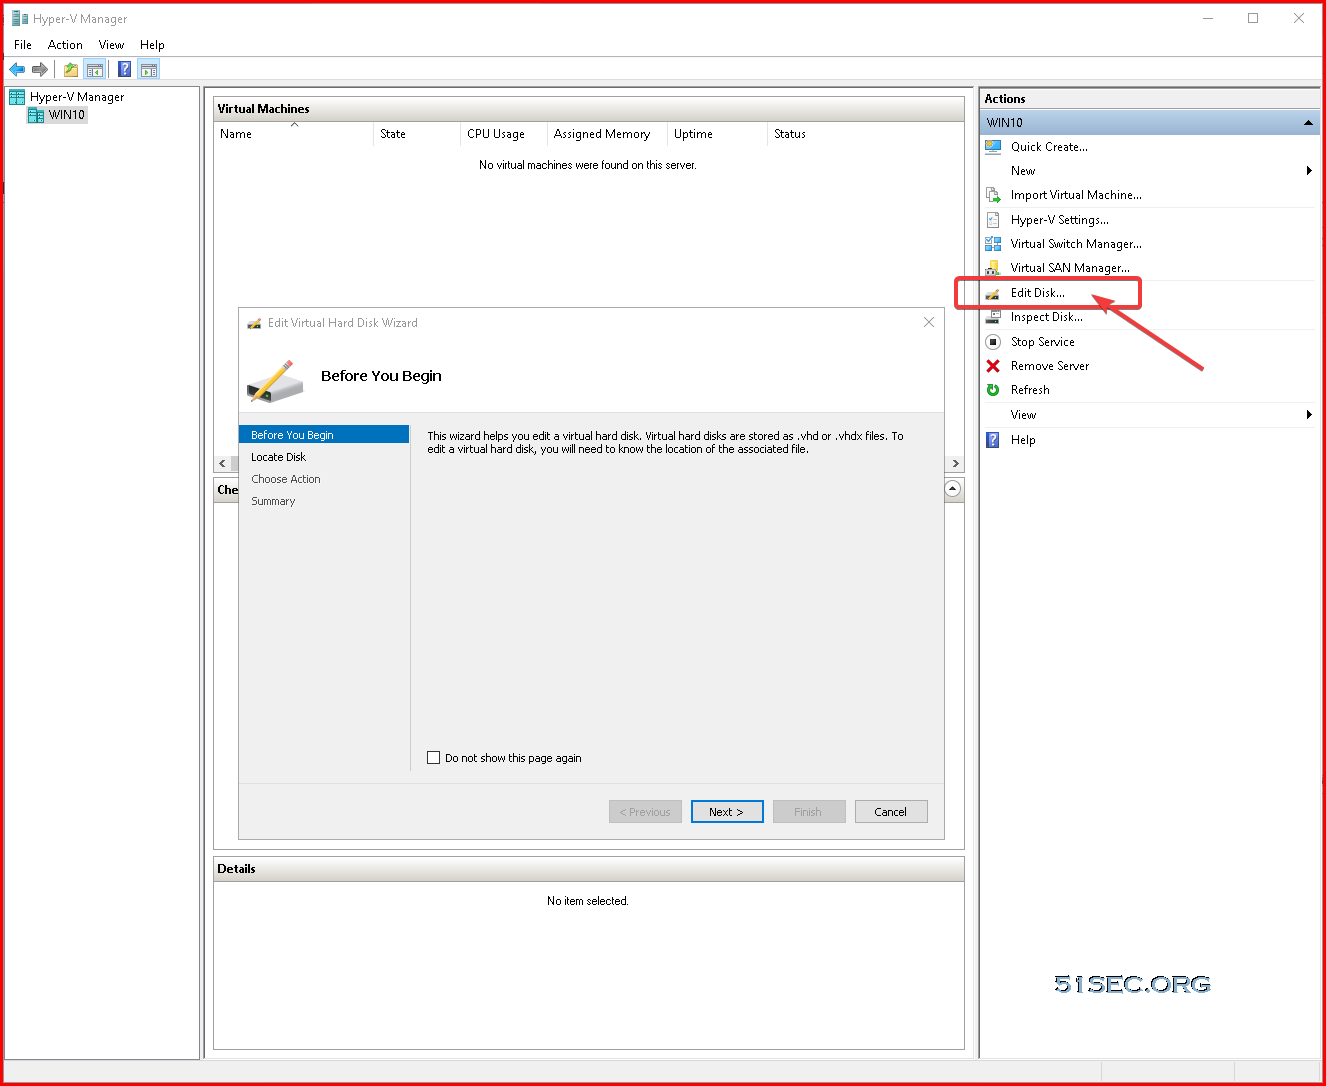Sort by the Assigned Memory column header

click(607, 134)
